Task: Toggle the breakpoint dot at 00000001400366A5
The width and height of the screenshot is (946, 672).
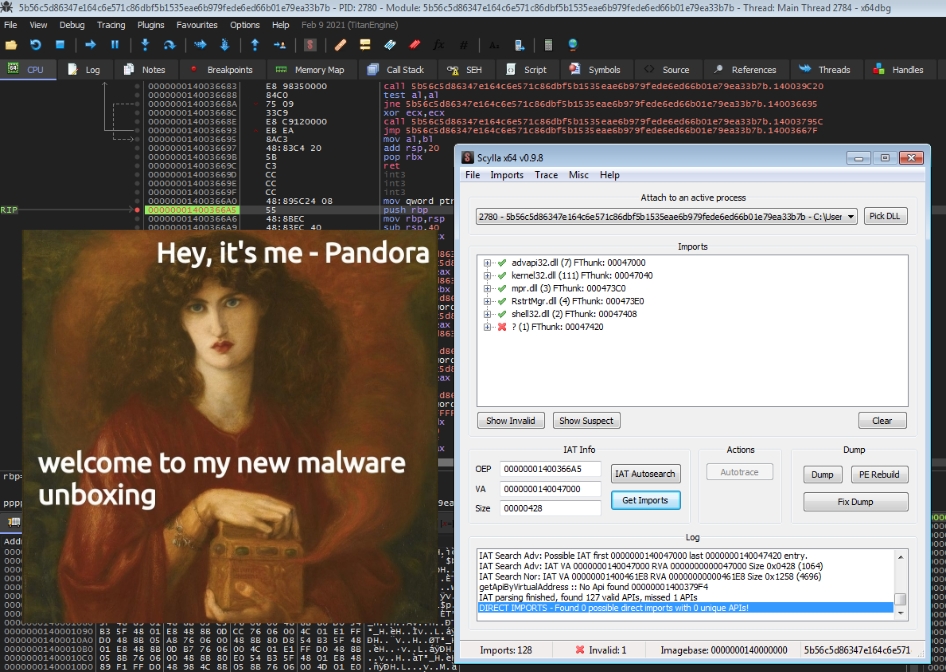Action: coord(138,210)
